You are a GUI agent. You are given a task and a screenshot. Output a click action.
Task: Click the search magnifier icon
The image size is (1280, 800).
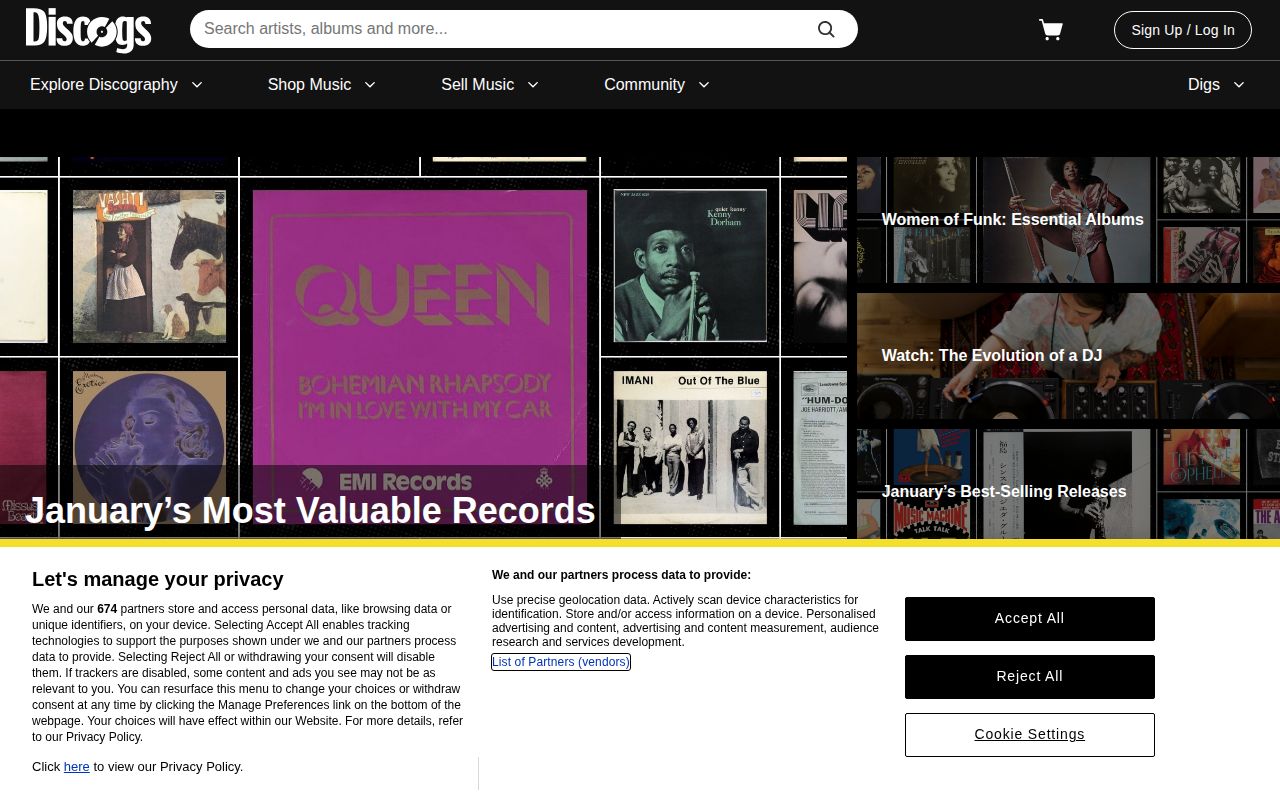tap(826, 28)
